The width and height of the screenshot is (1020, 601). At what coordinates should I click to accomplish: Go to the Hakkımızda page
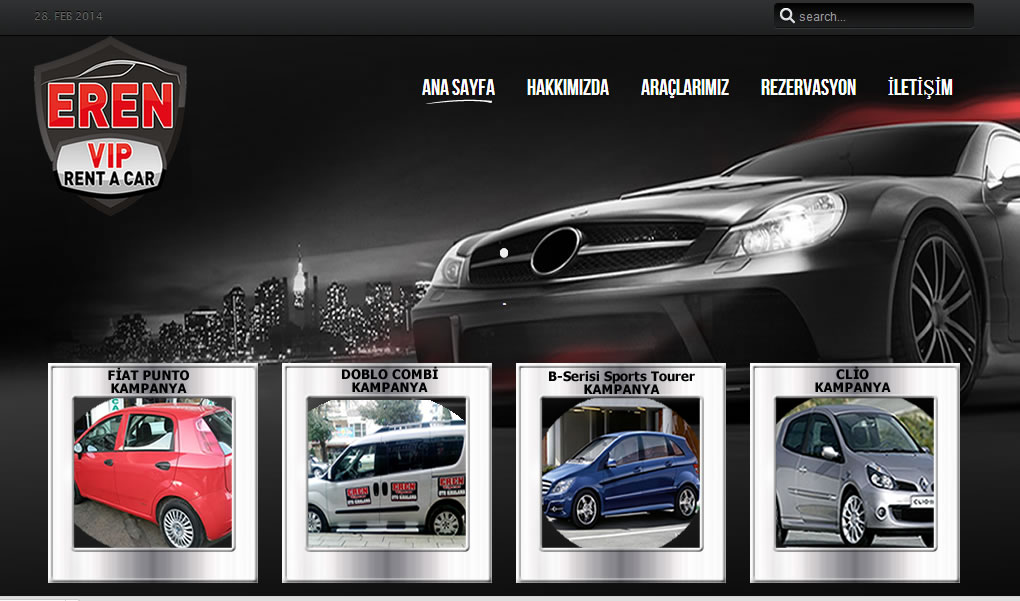click(568, 88)
